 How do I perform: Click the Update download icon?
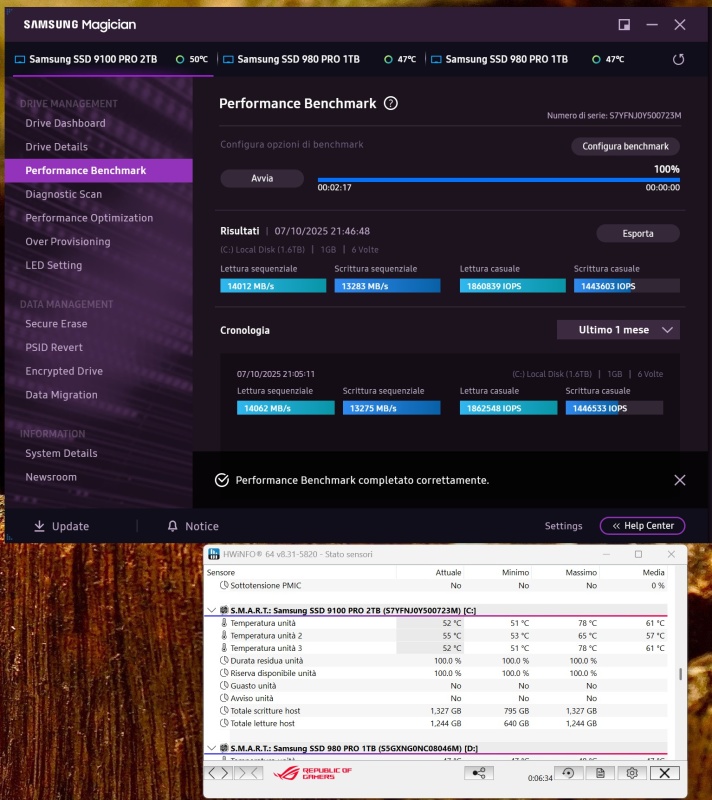coord(40,526)
